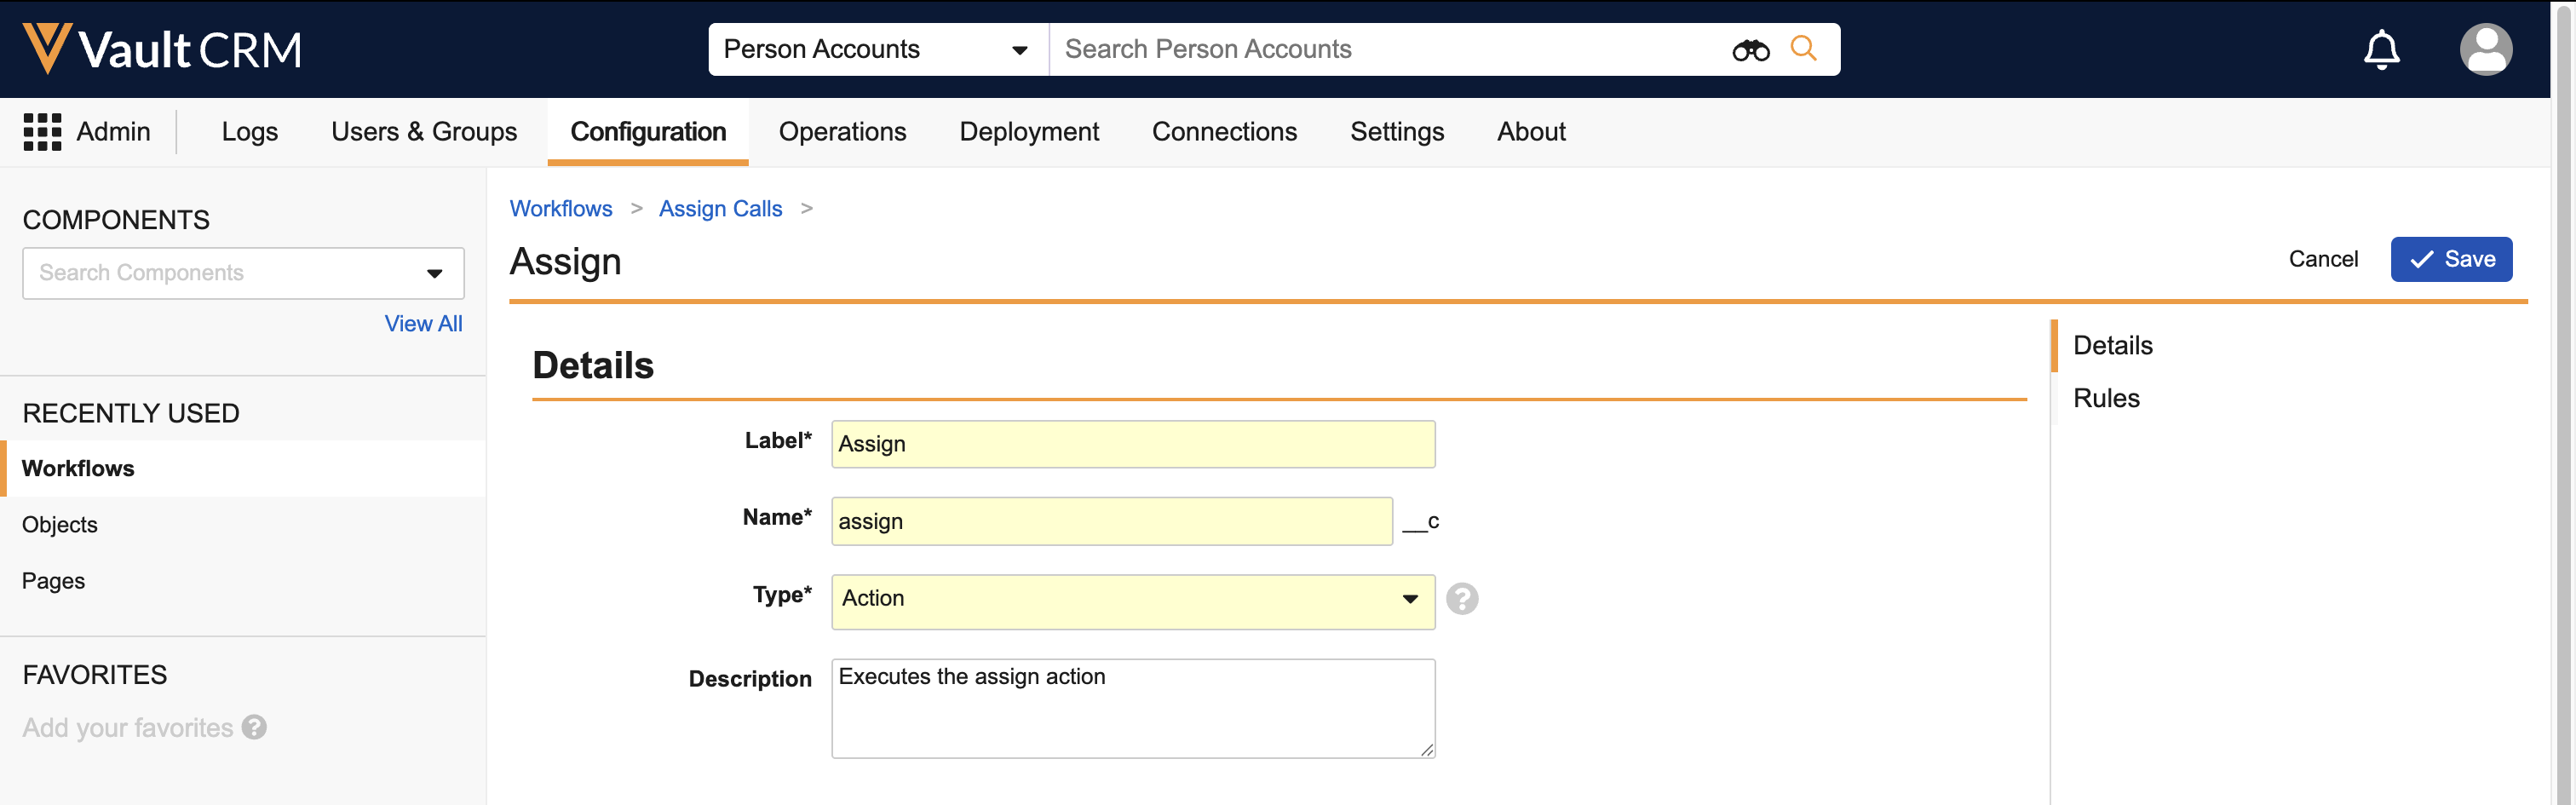The image size is (2576, 805).
Task: Expand the Type dropdown showing Action
Action: click(x=1132, y=599)
